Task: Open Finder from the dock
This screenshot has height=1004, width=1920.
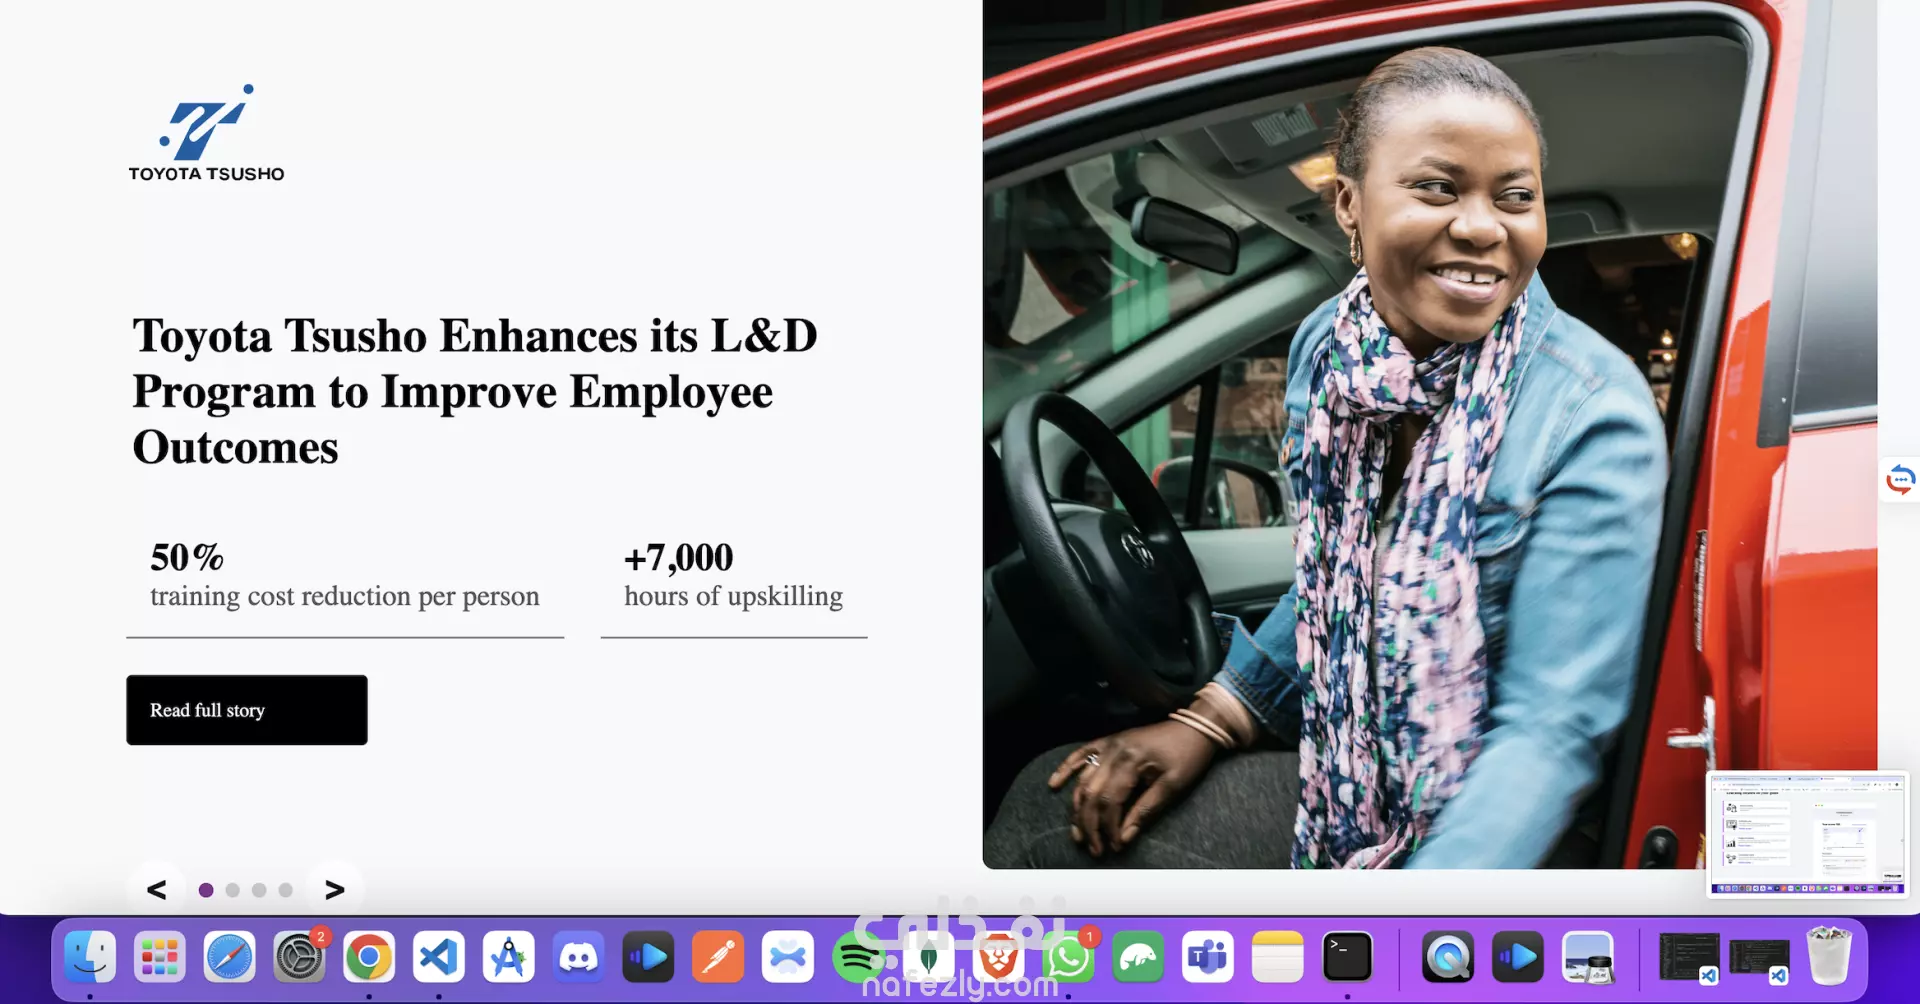Action: coord(90,958)
